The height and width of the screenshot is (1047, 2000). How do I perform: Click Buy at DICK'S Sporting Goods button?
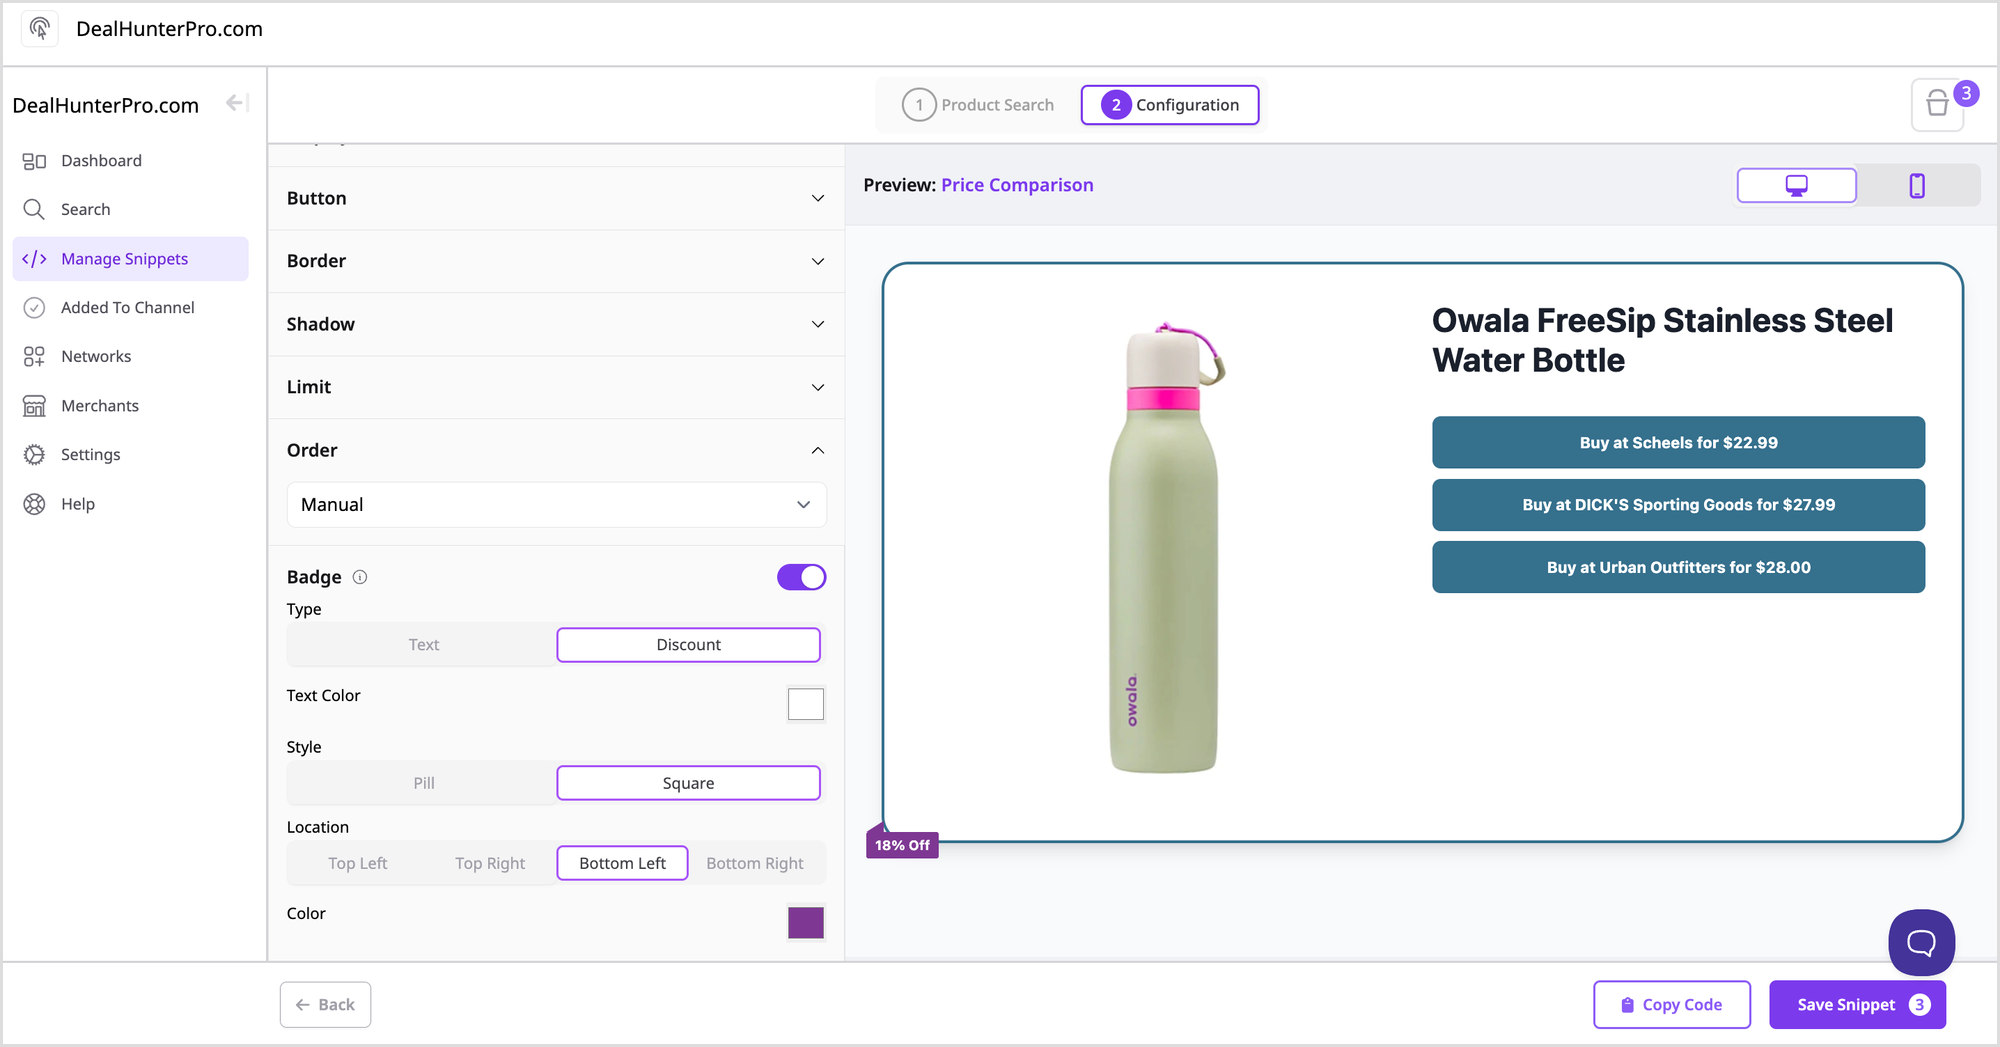(x=1678, y=505)
